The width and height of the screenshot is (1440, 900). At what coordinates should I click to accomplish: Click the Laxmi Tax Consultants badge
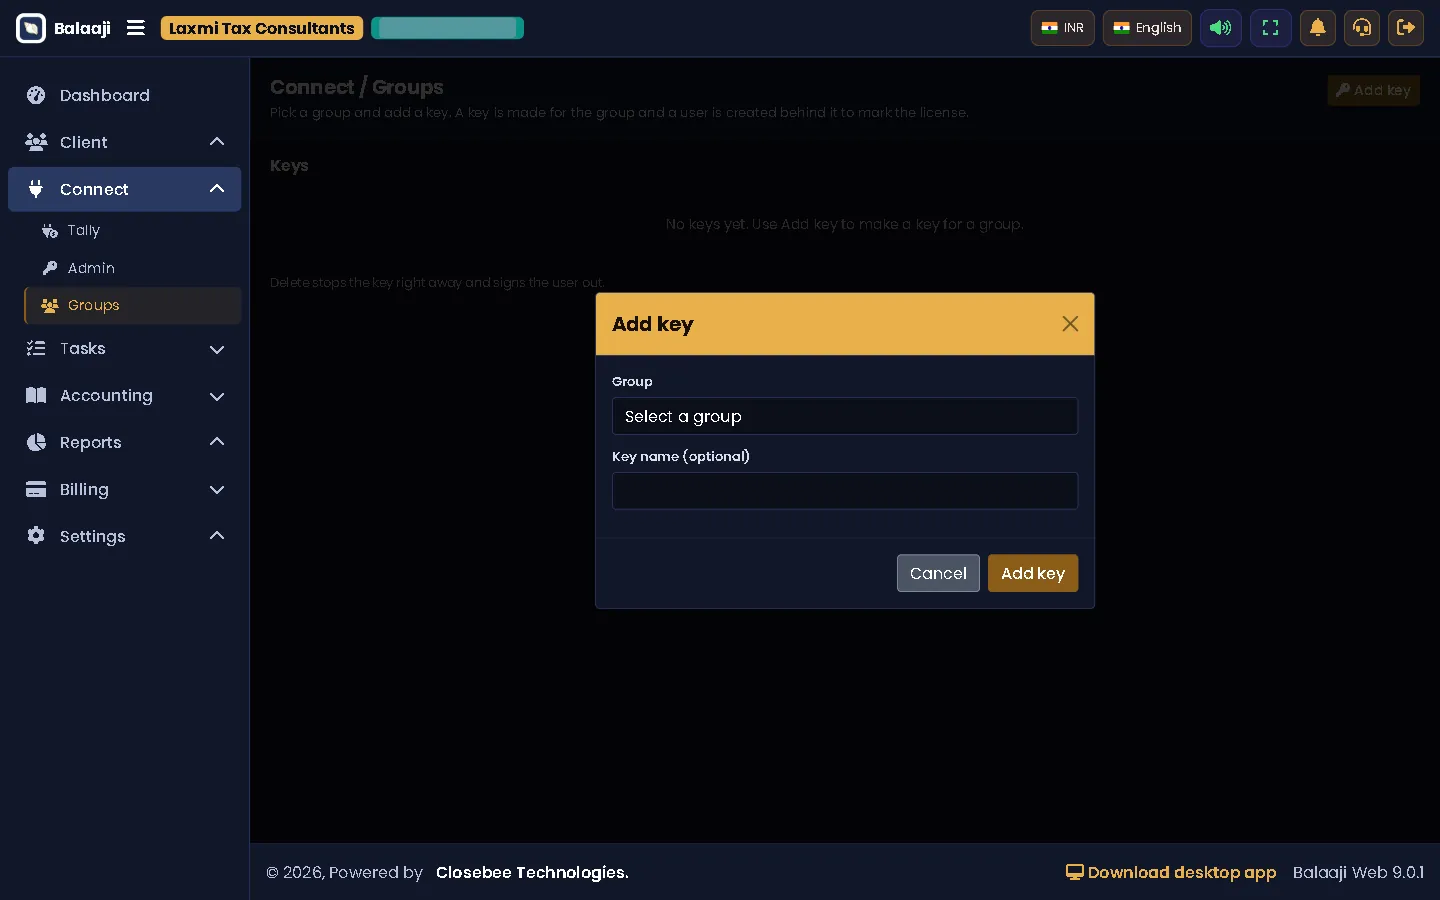pyautogui.click(x=262, y=28)
